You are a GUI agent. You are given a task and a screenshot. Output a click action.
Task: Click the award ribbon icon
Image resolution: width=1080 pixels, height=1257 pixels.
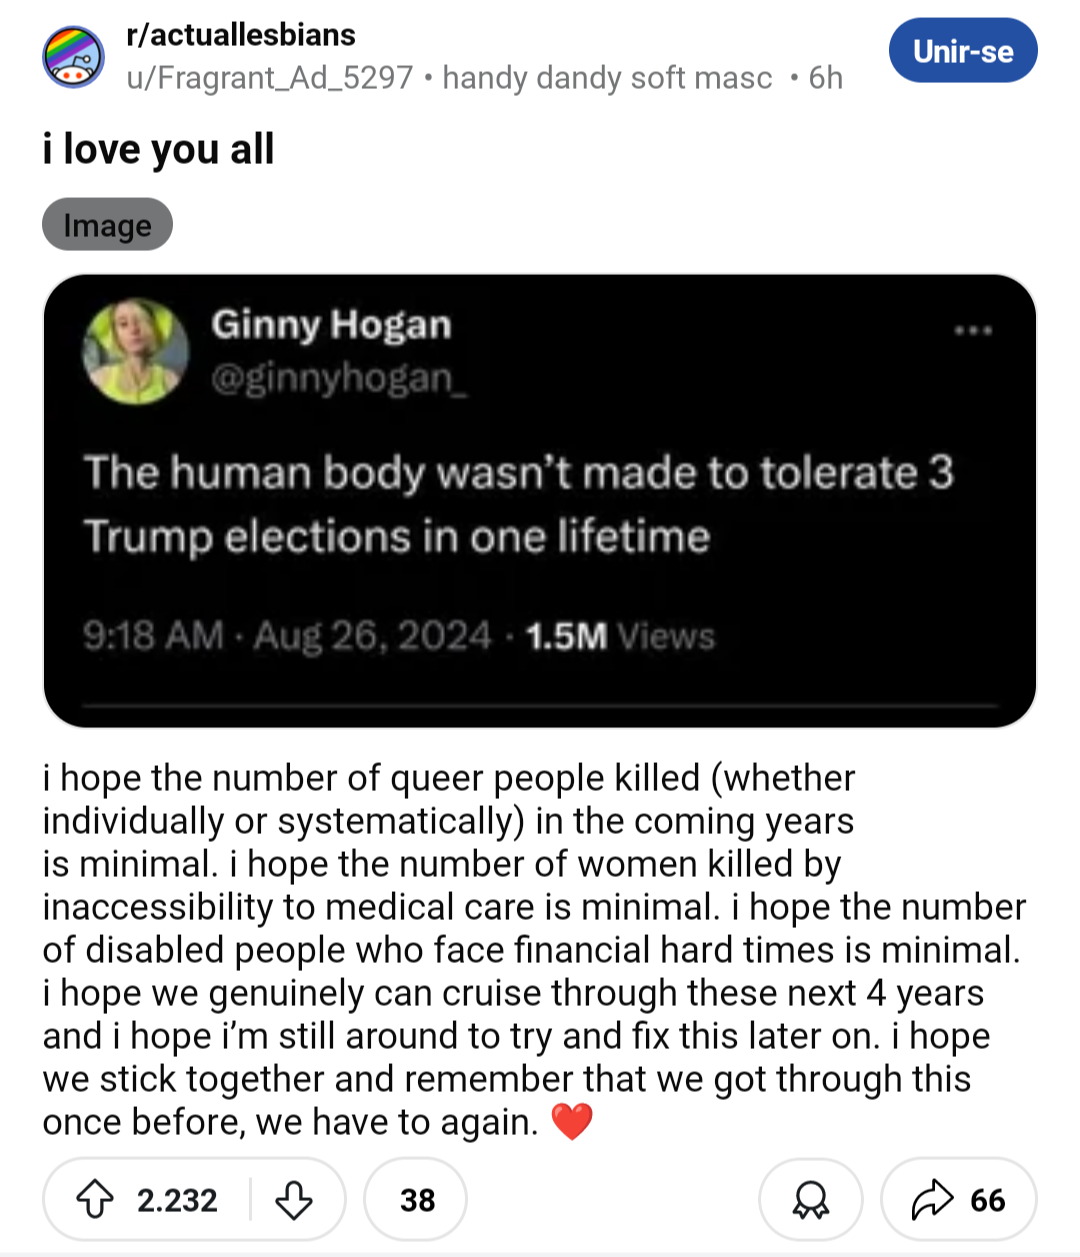click(x=810, y=1199)
